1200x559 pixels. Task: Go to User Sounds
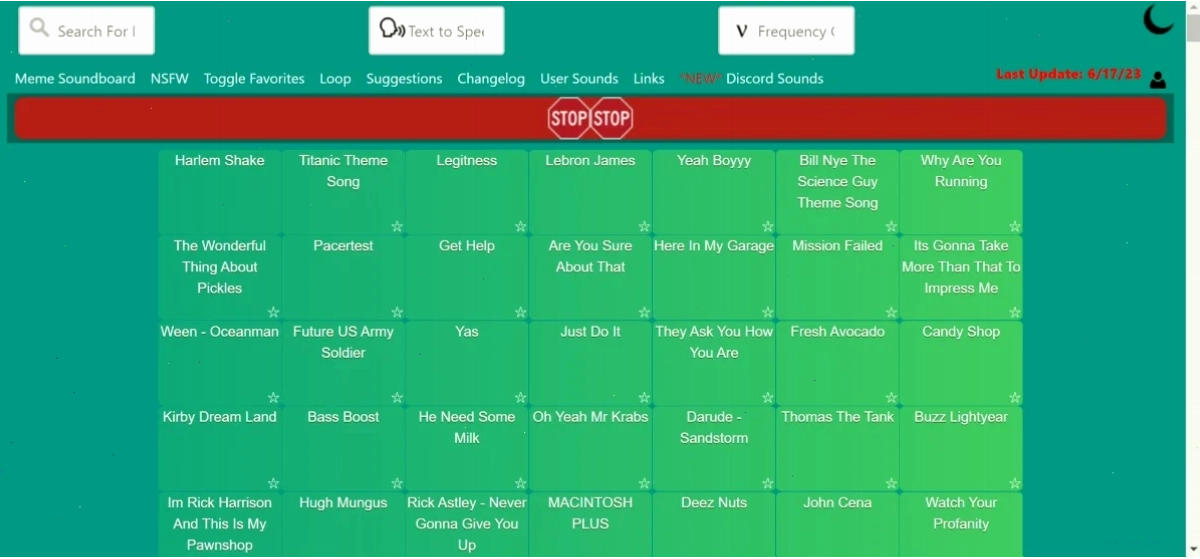click(579, 79)
